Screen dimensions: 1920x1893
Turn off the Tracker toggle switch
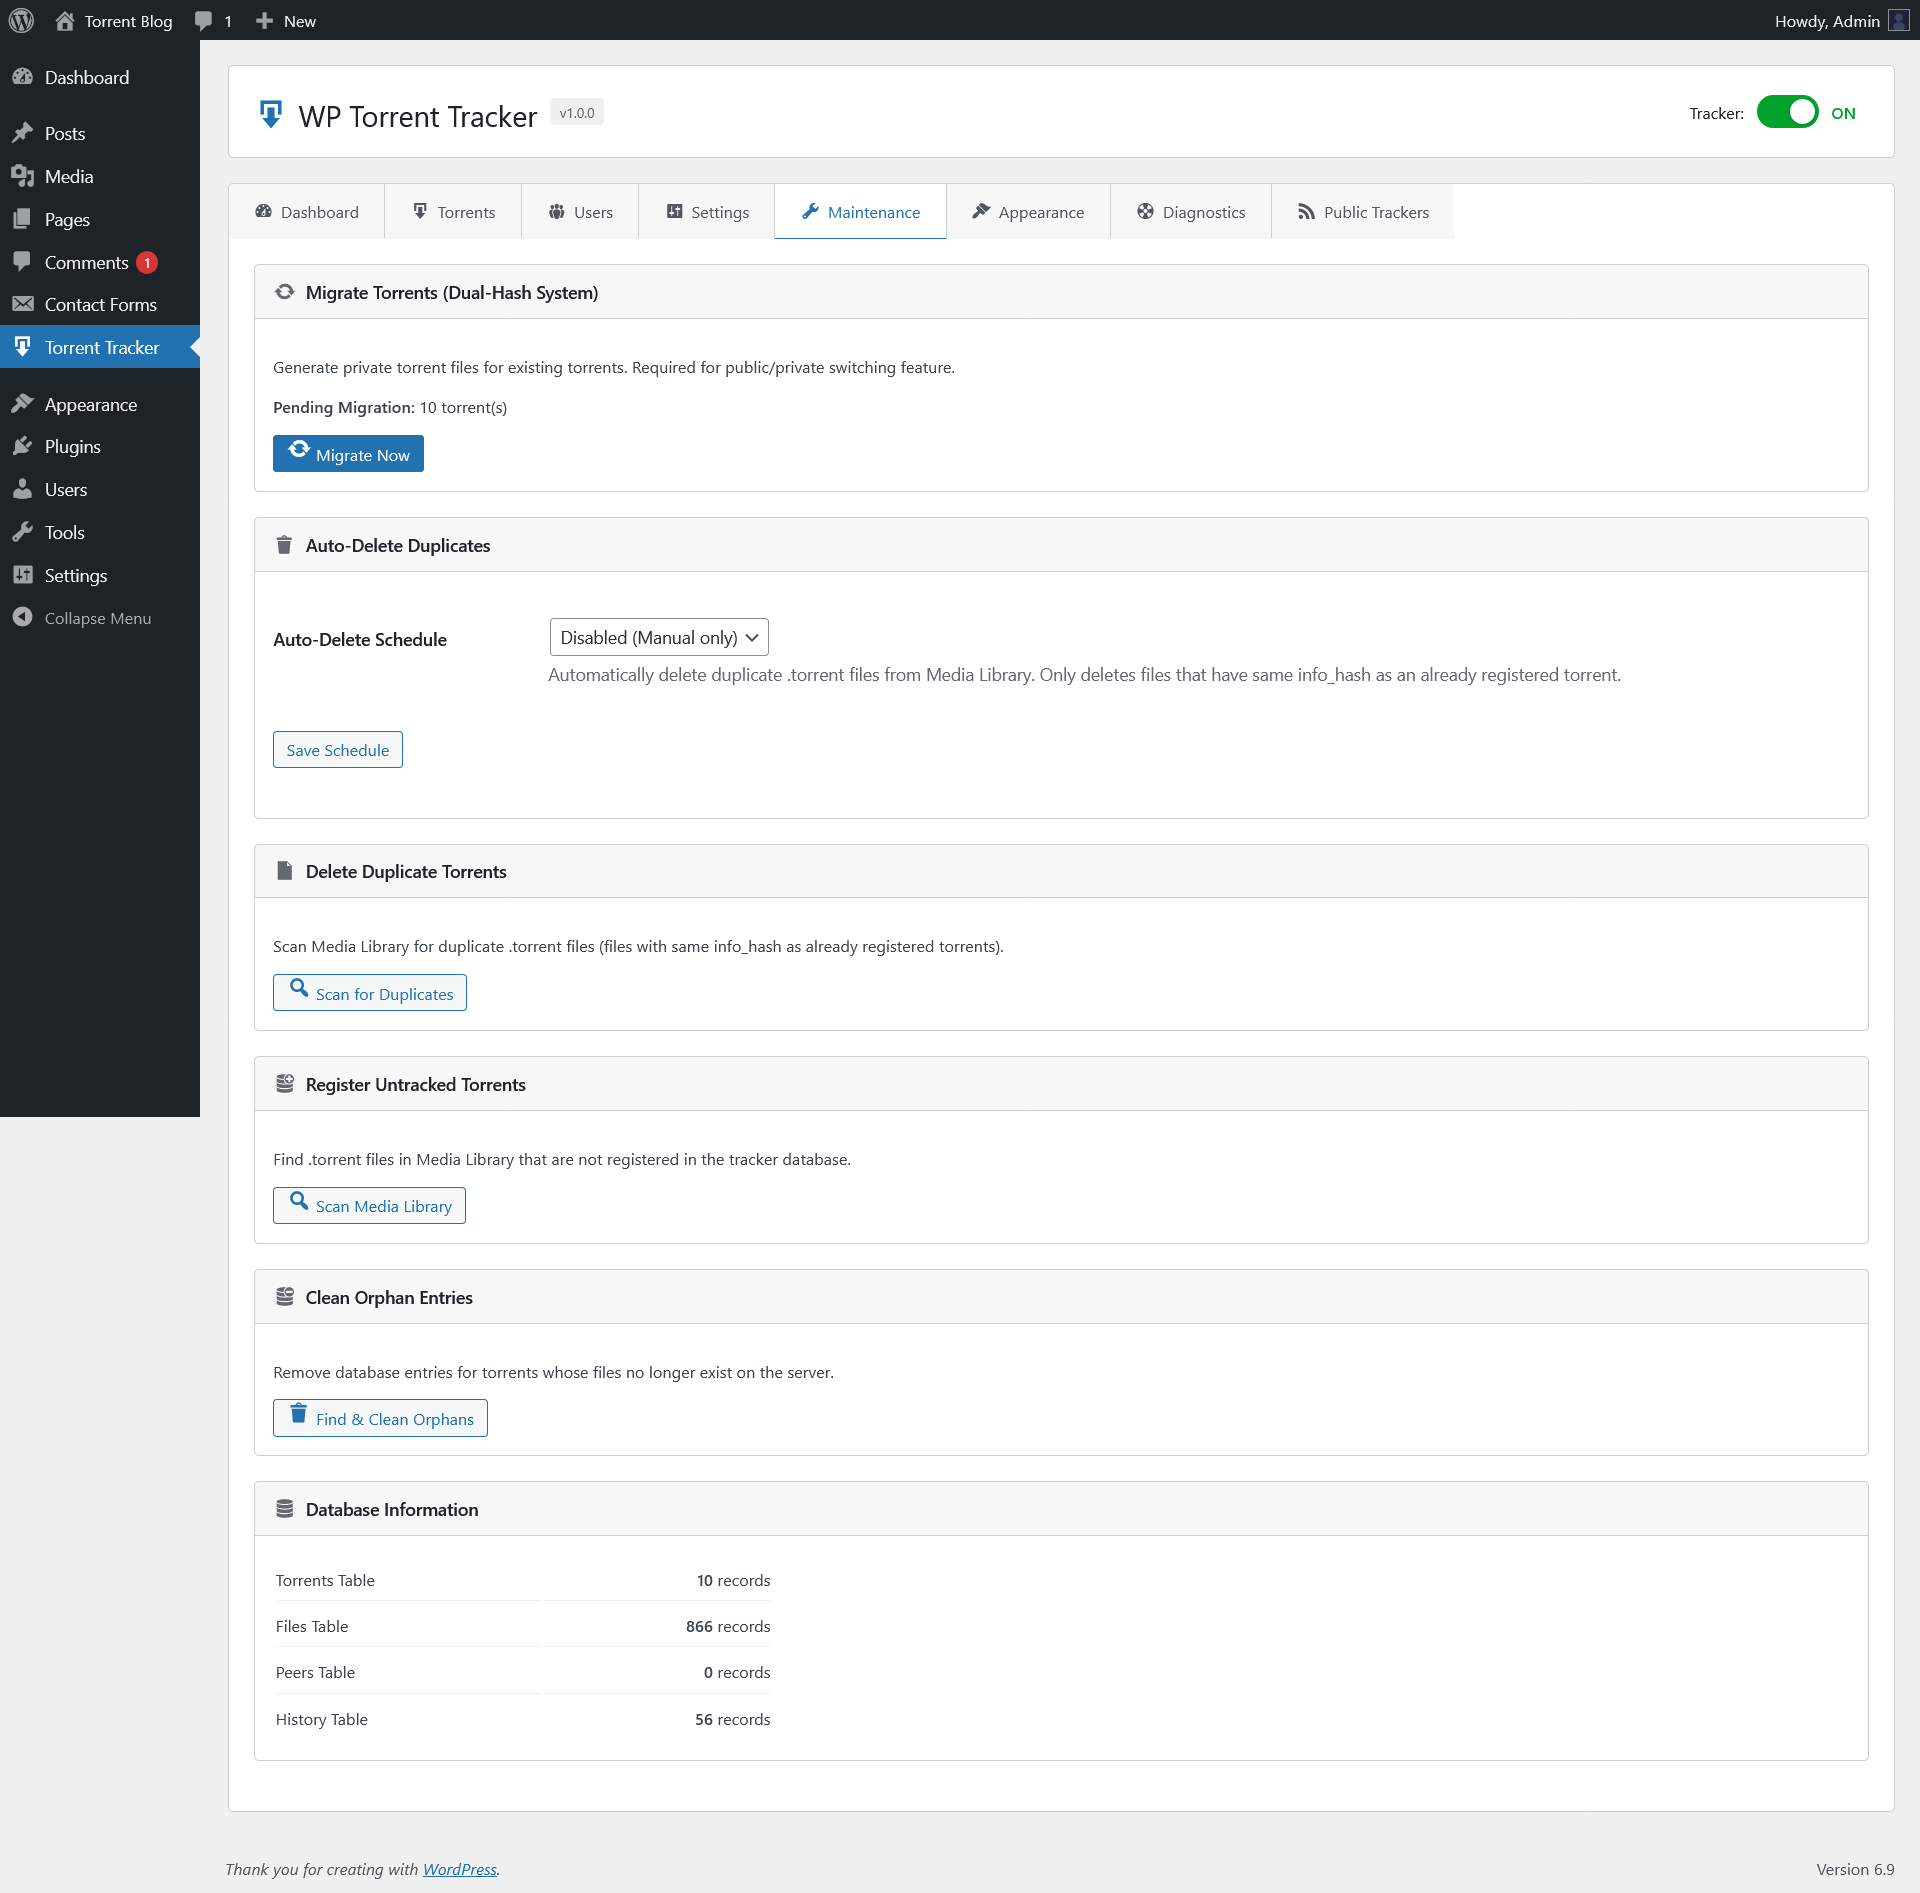(1787, 112)
